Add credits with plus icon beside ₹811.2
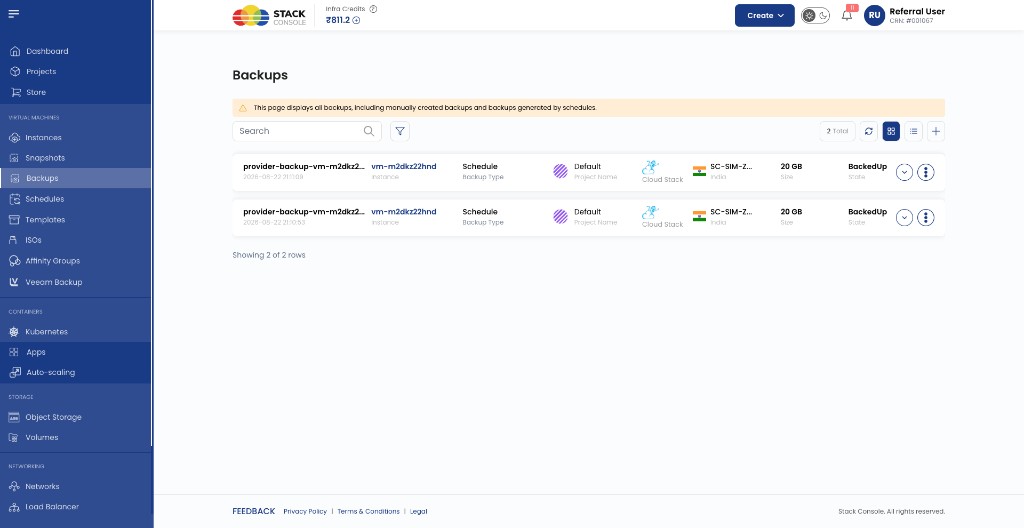The height and width of the screenshot is (528, 1024). (357, 20)
